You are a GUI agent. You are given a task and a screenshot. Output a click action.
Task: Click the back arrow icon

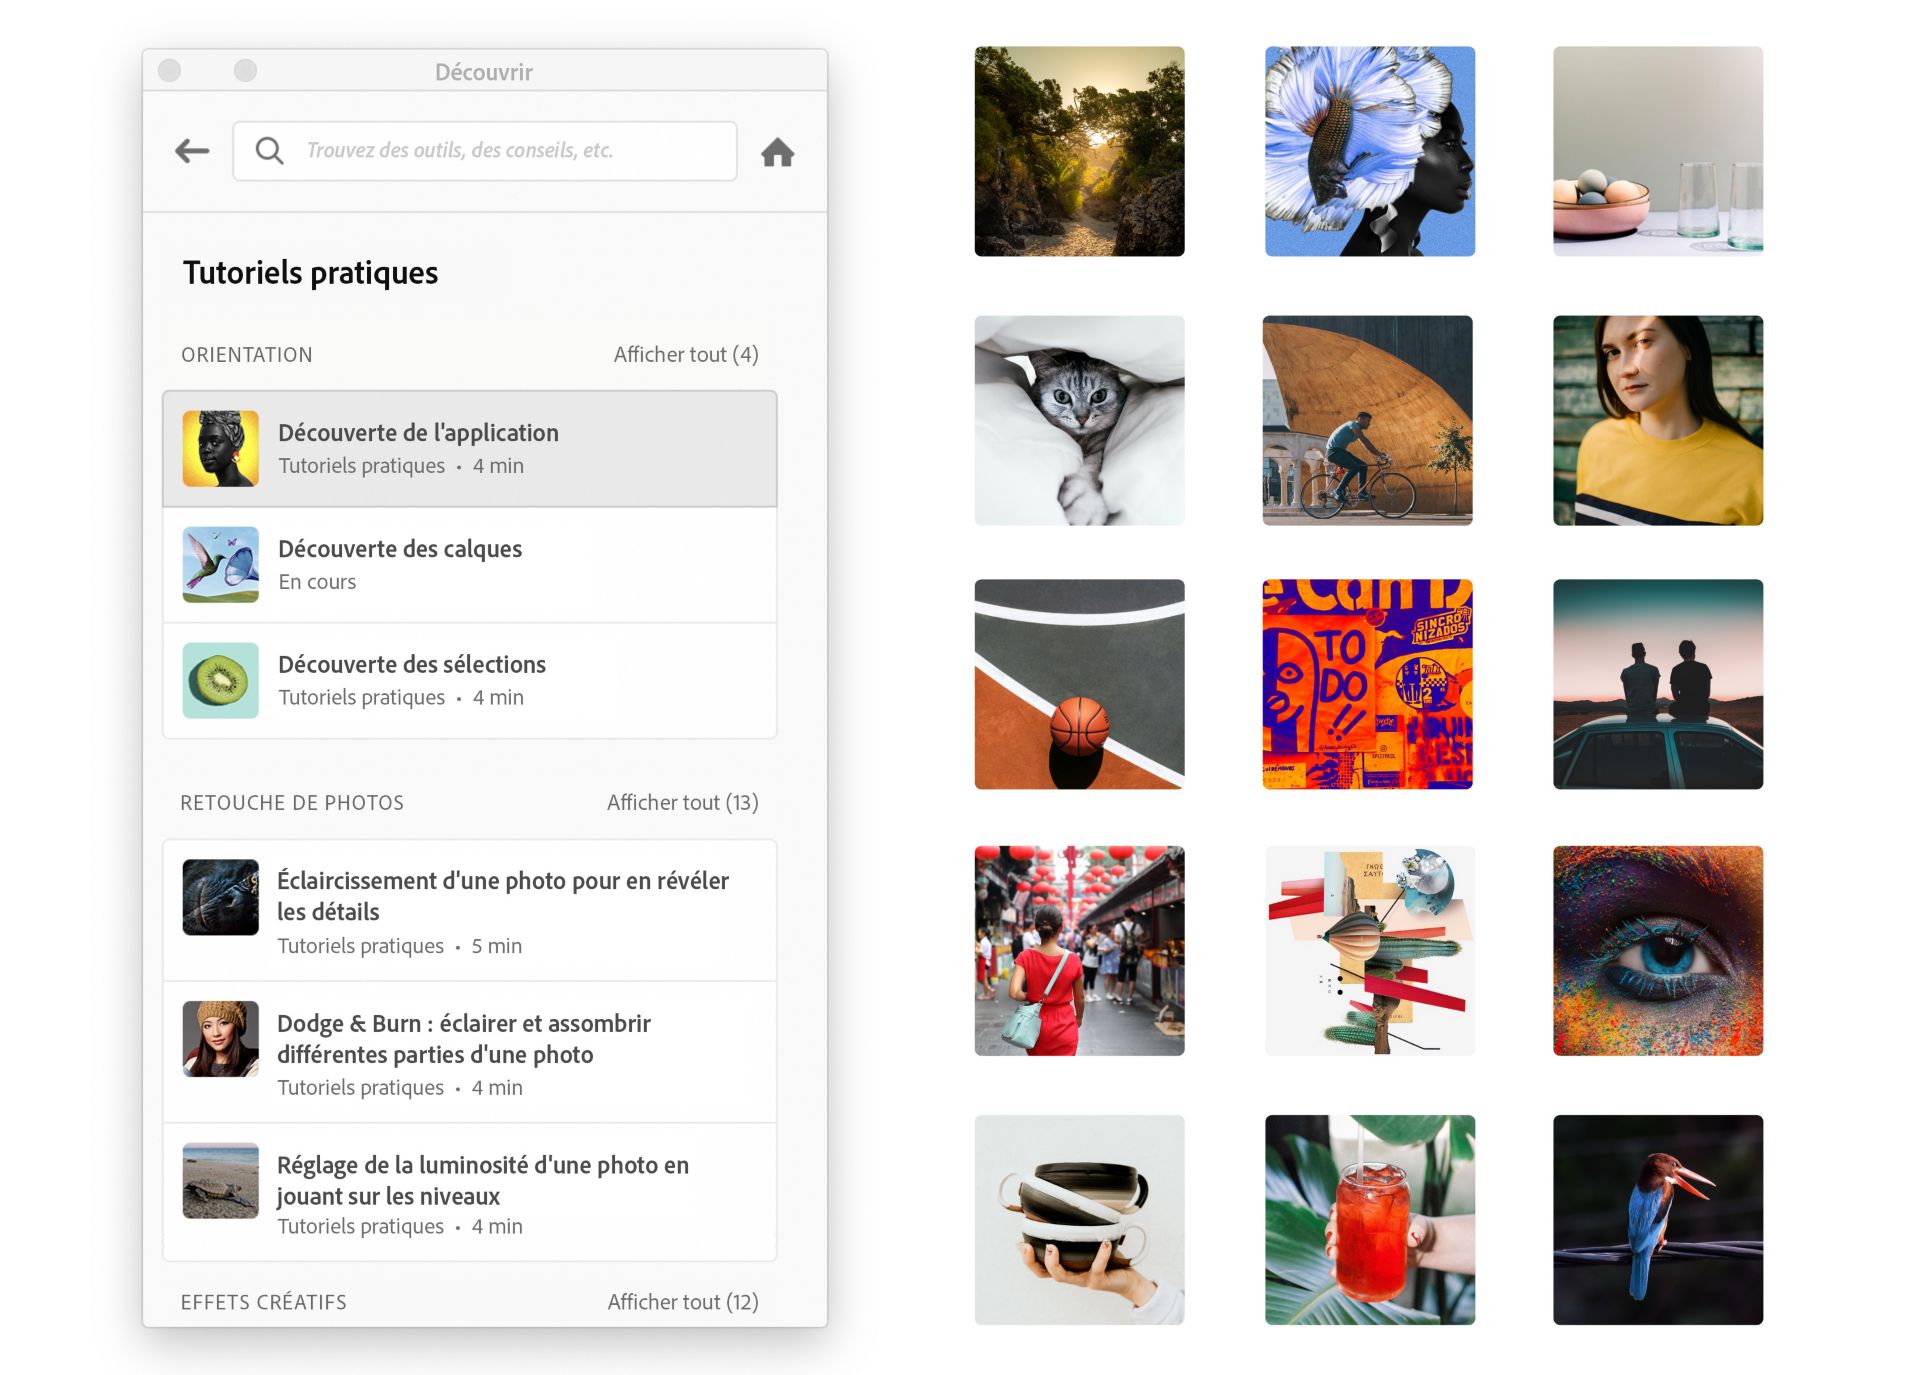pyautogui.click(x=192, y=151)
